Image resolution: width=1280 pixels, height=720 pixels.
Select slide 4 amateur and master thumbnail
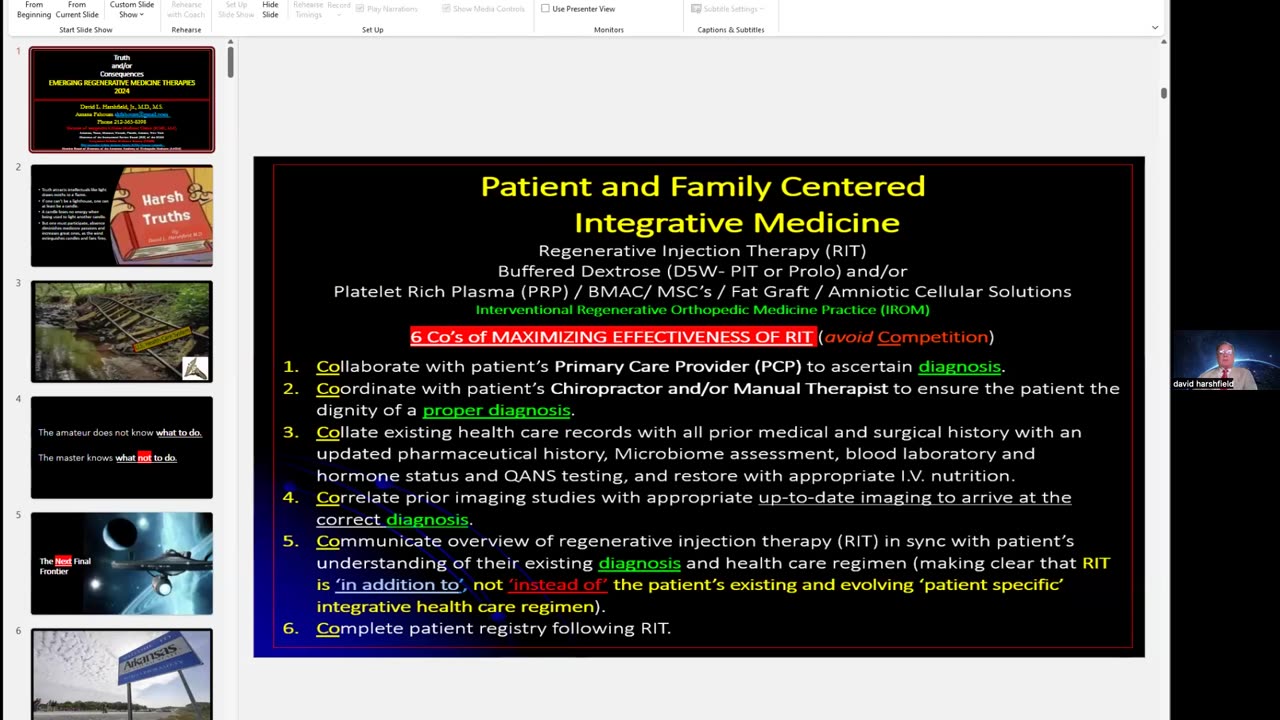122,447
